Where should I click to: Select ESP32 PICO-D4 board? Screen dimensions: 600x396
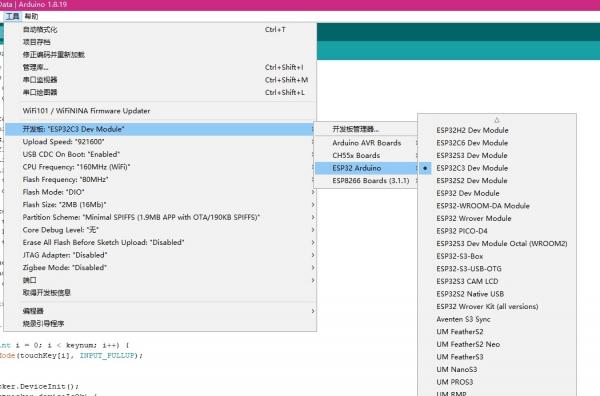(497, 231)
